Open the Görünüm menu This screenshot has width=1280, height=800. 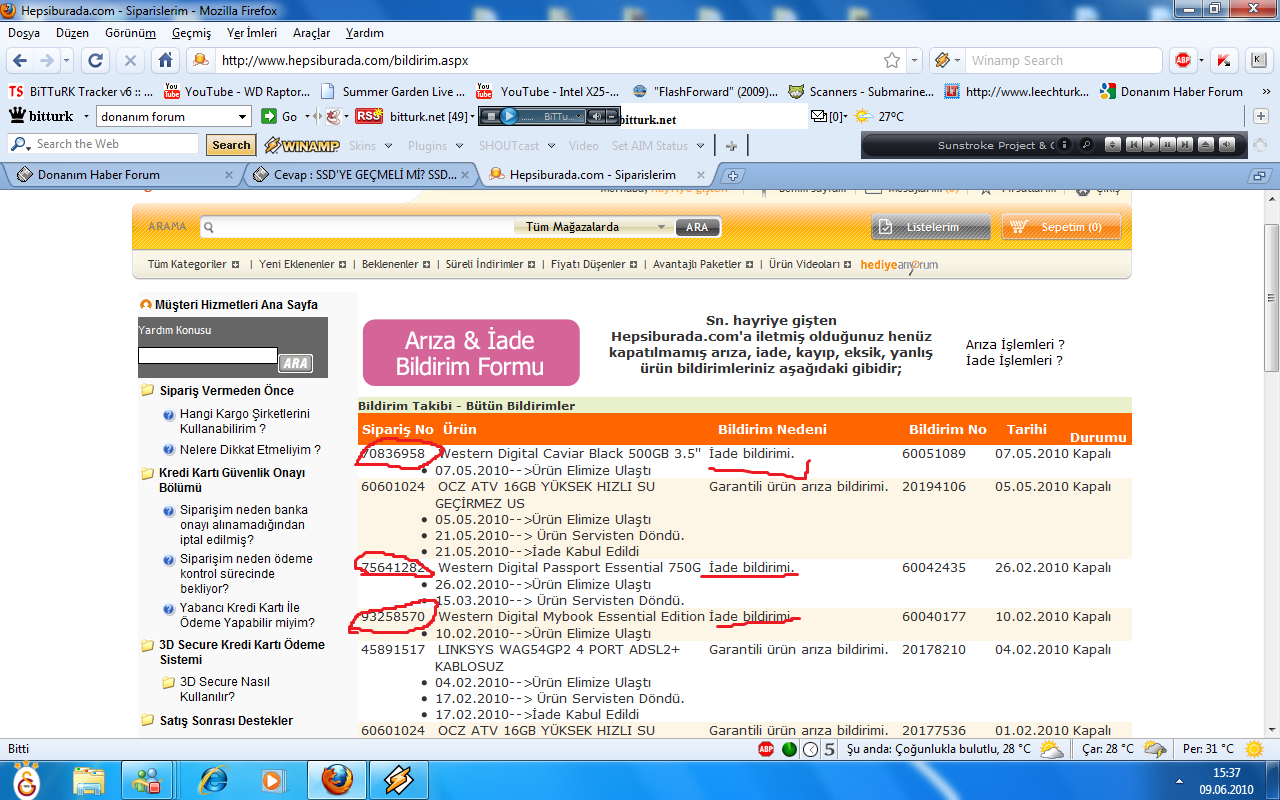pyautogui.click(x=130, y=33)
